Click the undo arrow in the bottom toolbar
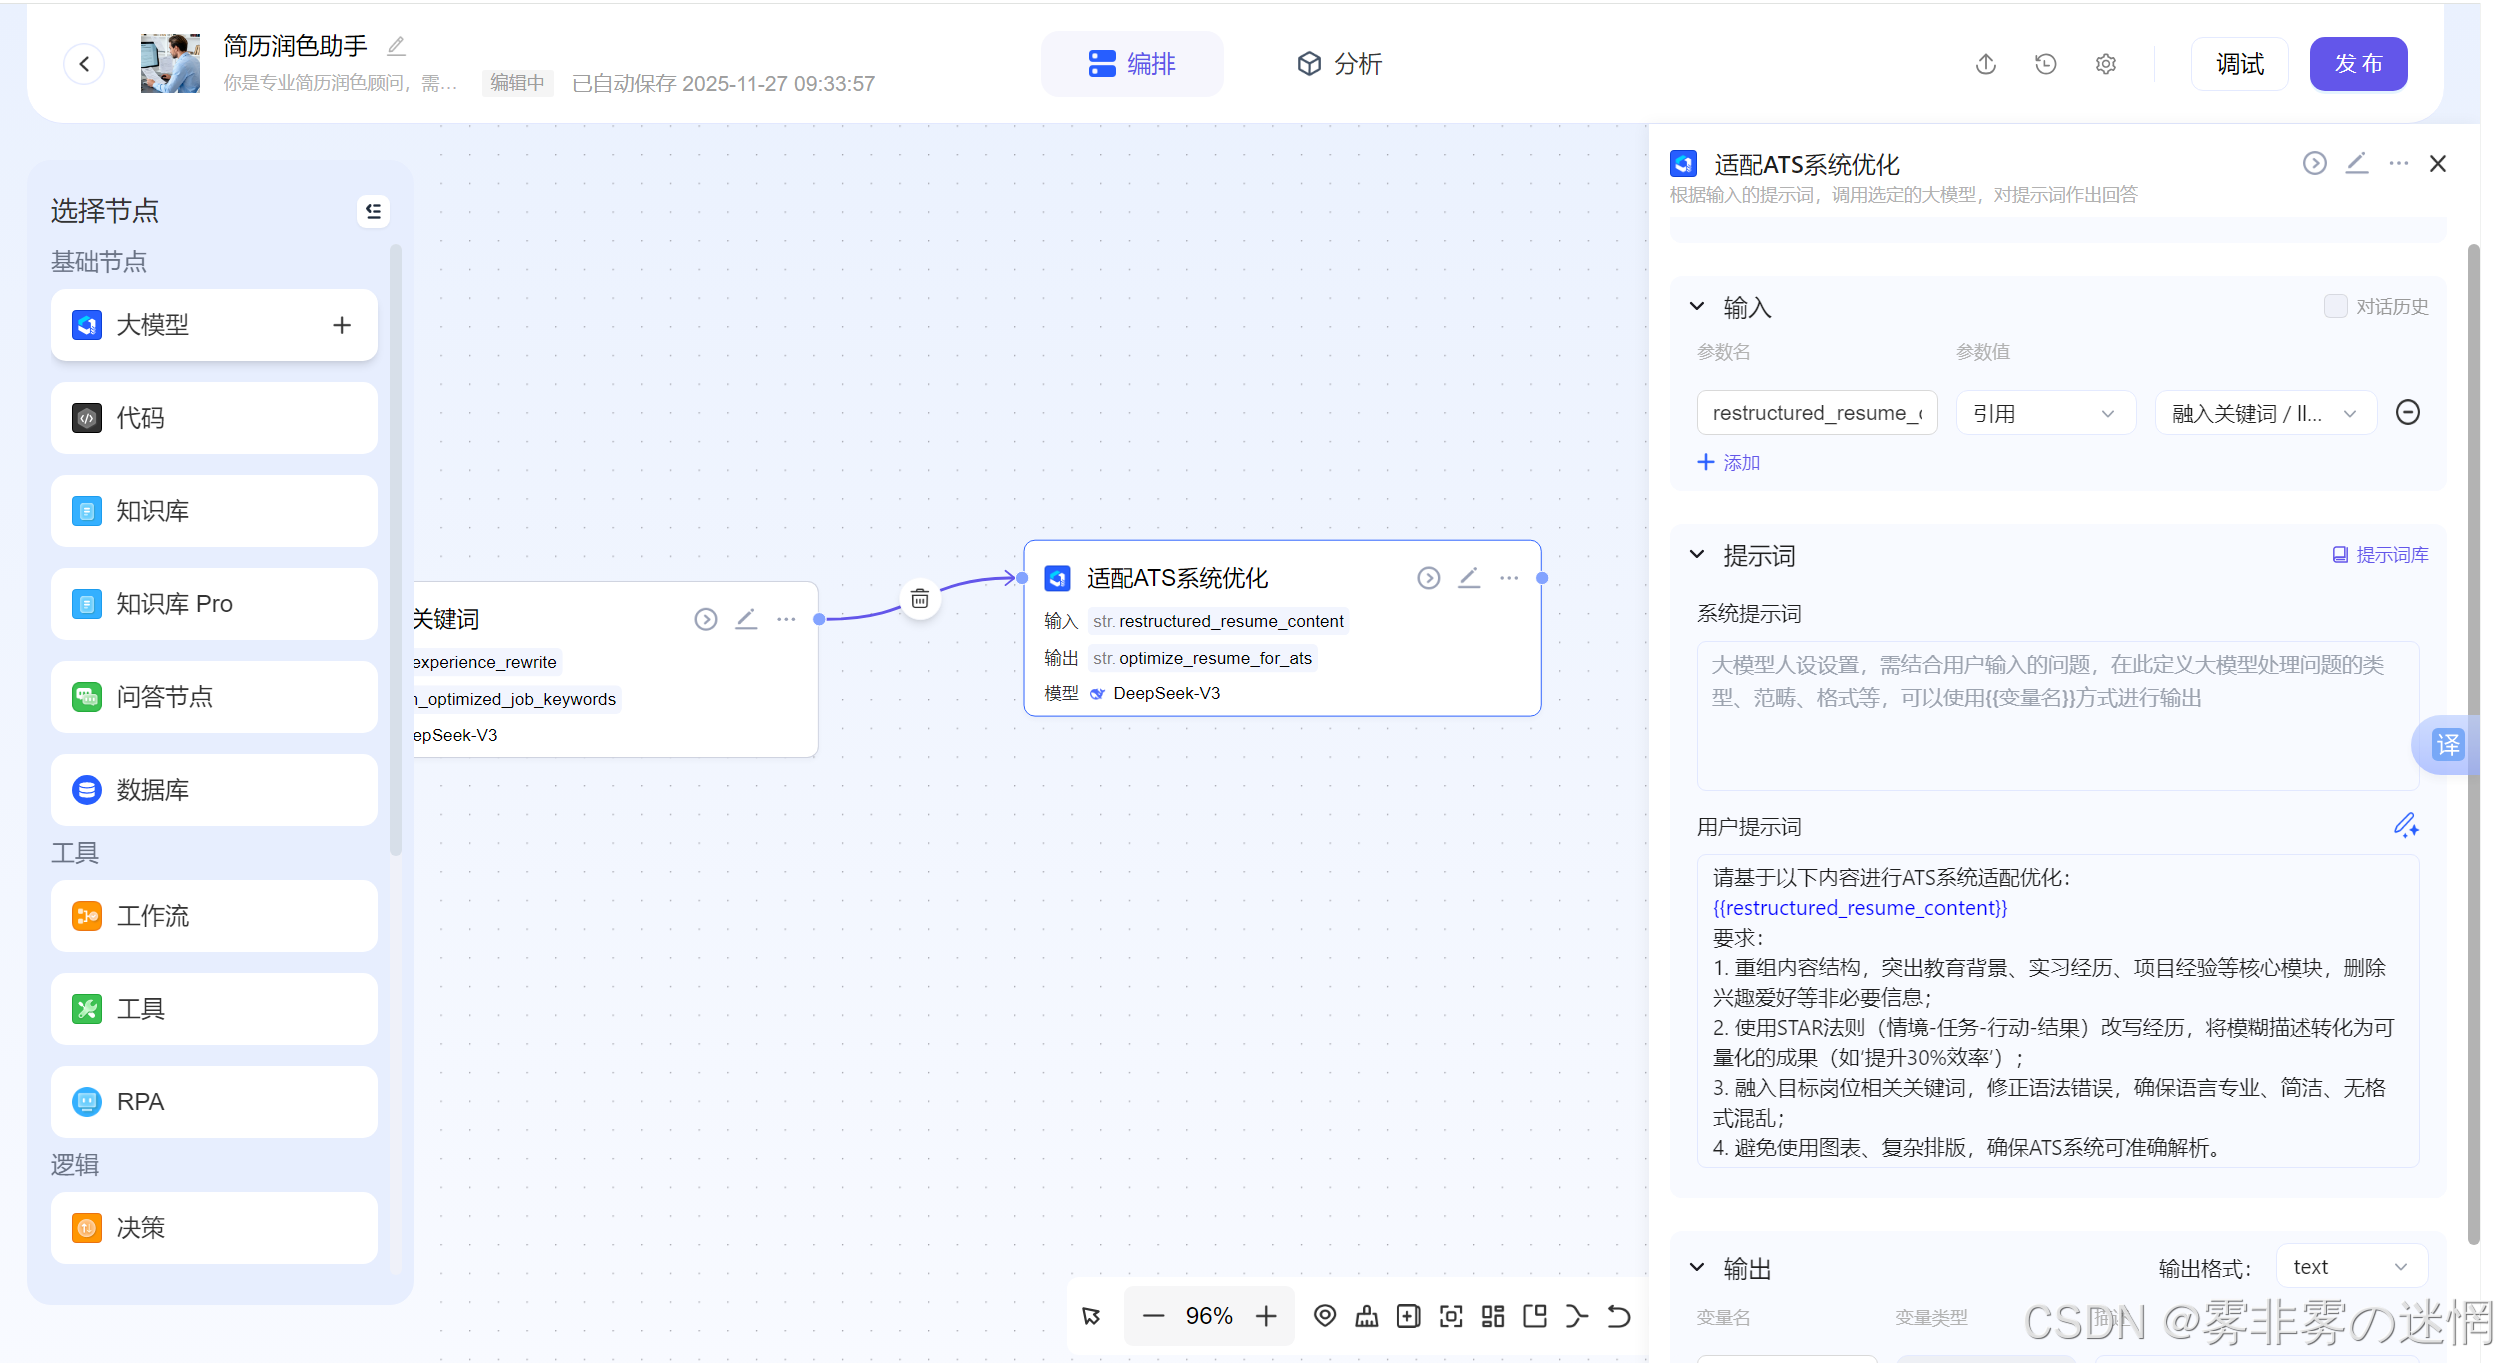Viewport: 2499px width, 1363px height. coord(1619,1316)
